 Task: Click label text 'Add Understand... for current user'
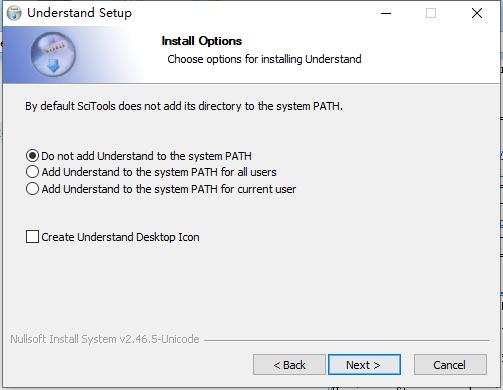pyautogui.click(x=169, y=189)
